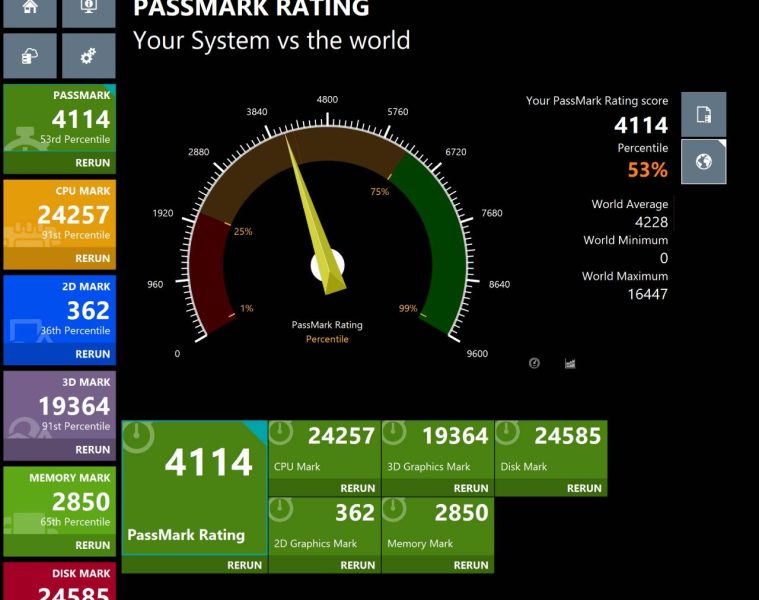Click the timer icon on 3D Graphics Mark tile
This screenshot has width=759, height=600.
395,432
